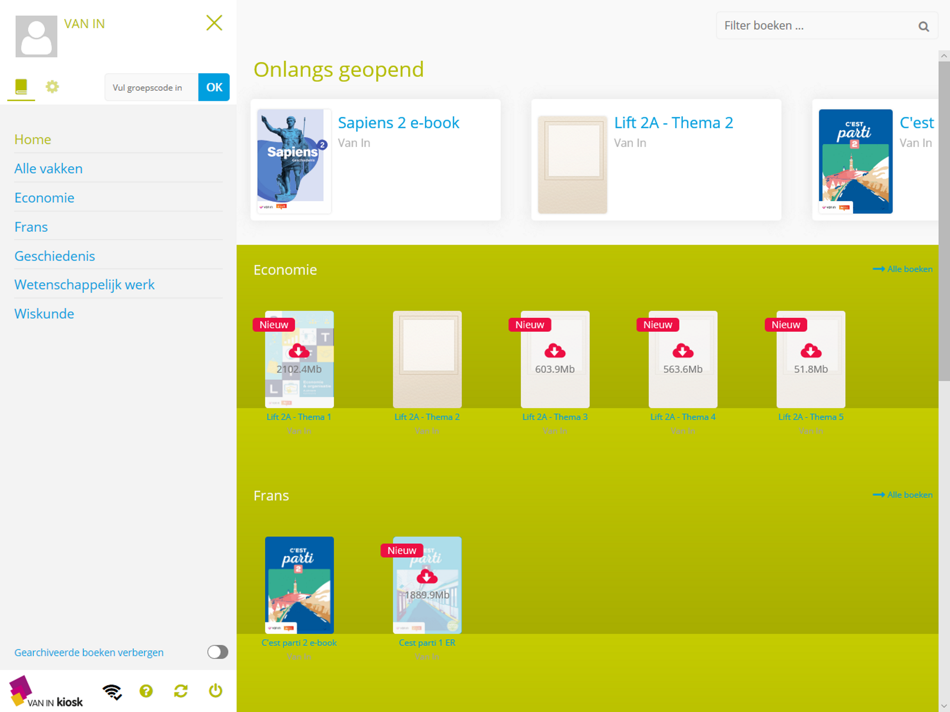Viewport: 950px width, 712px height.
Task: Download Lift 2A - Thema 3 cloud icon
Action: [555, 351]
